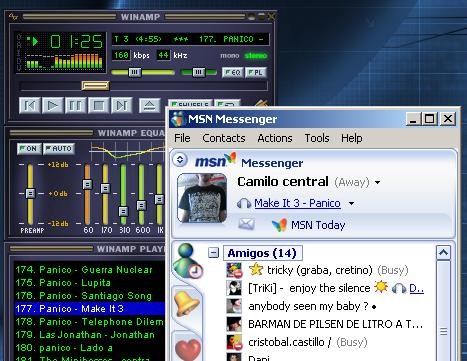Select playlist track 177 Make It 3
Image resolution: width=467 pixels, height=361 pixels.
coord(90,309)
